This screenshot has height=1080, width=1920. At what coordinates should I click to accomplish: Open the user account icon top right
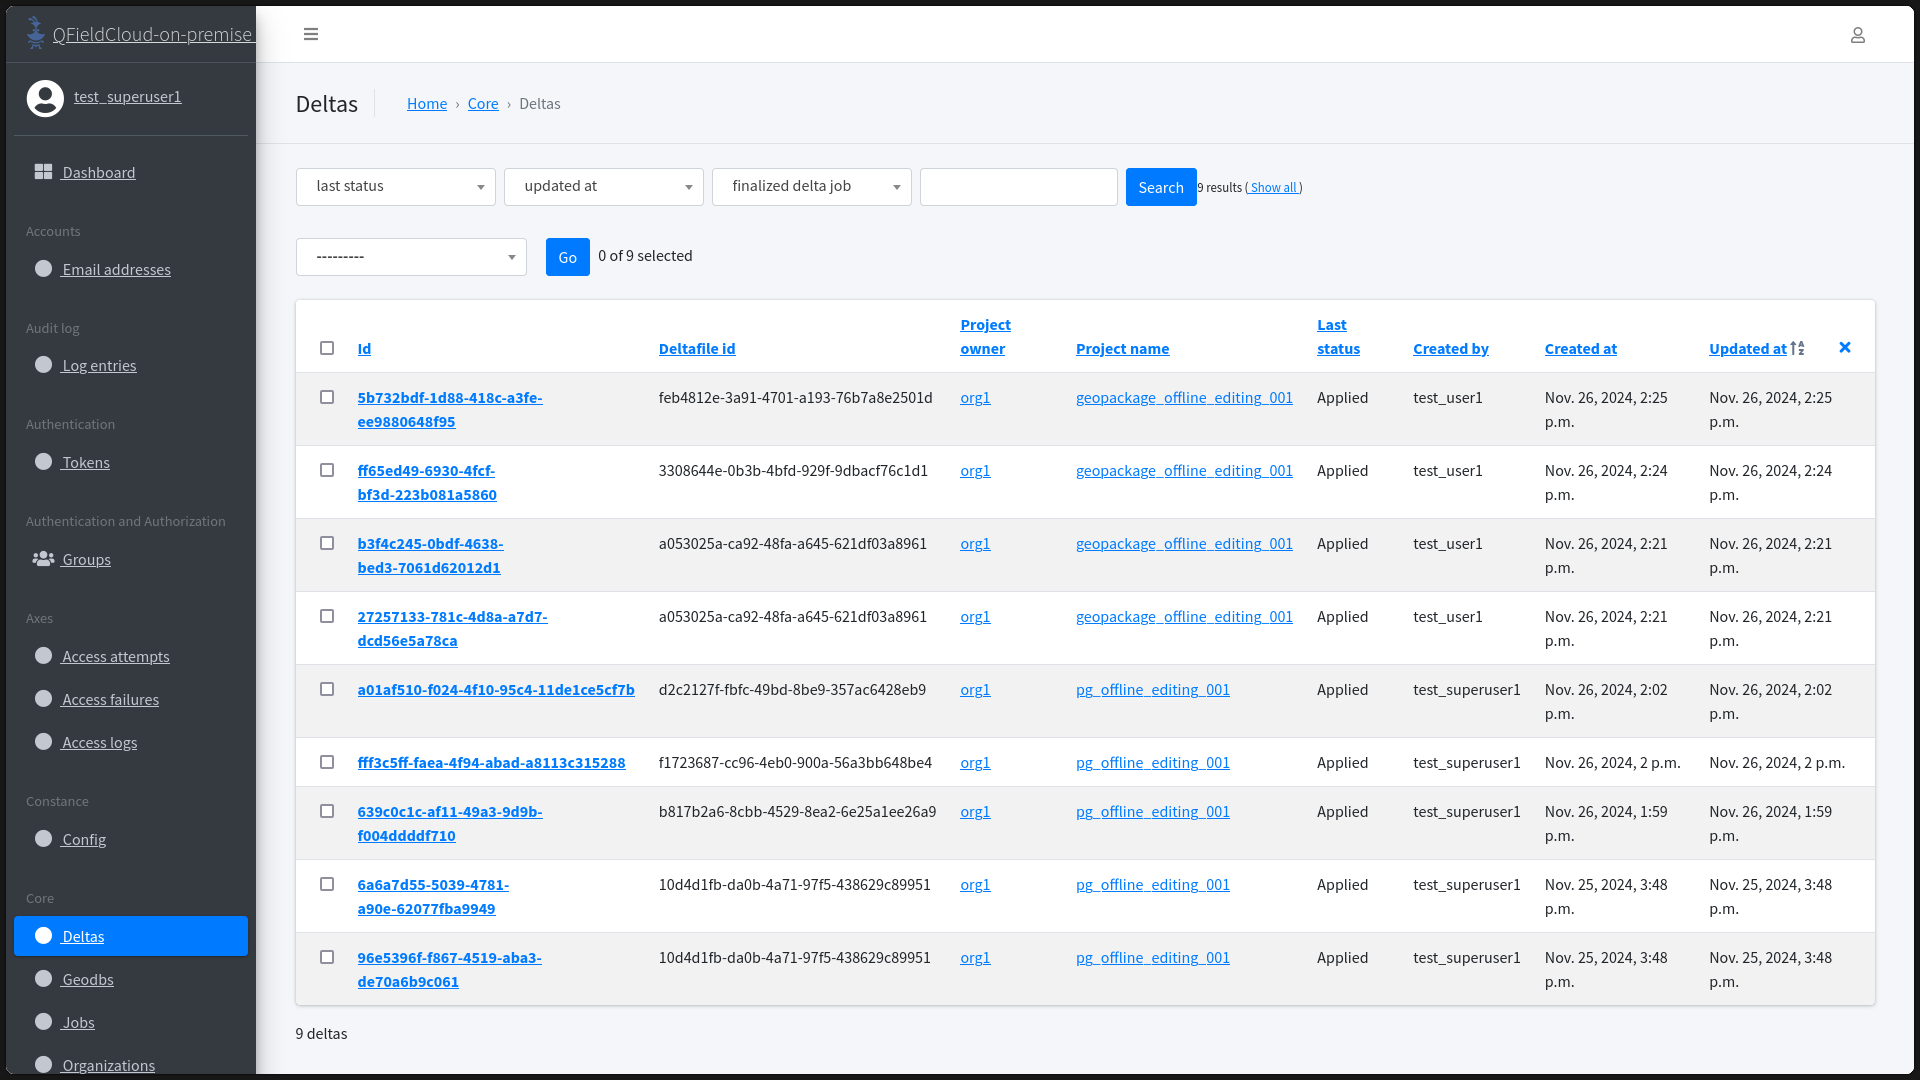point(1857,35)
